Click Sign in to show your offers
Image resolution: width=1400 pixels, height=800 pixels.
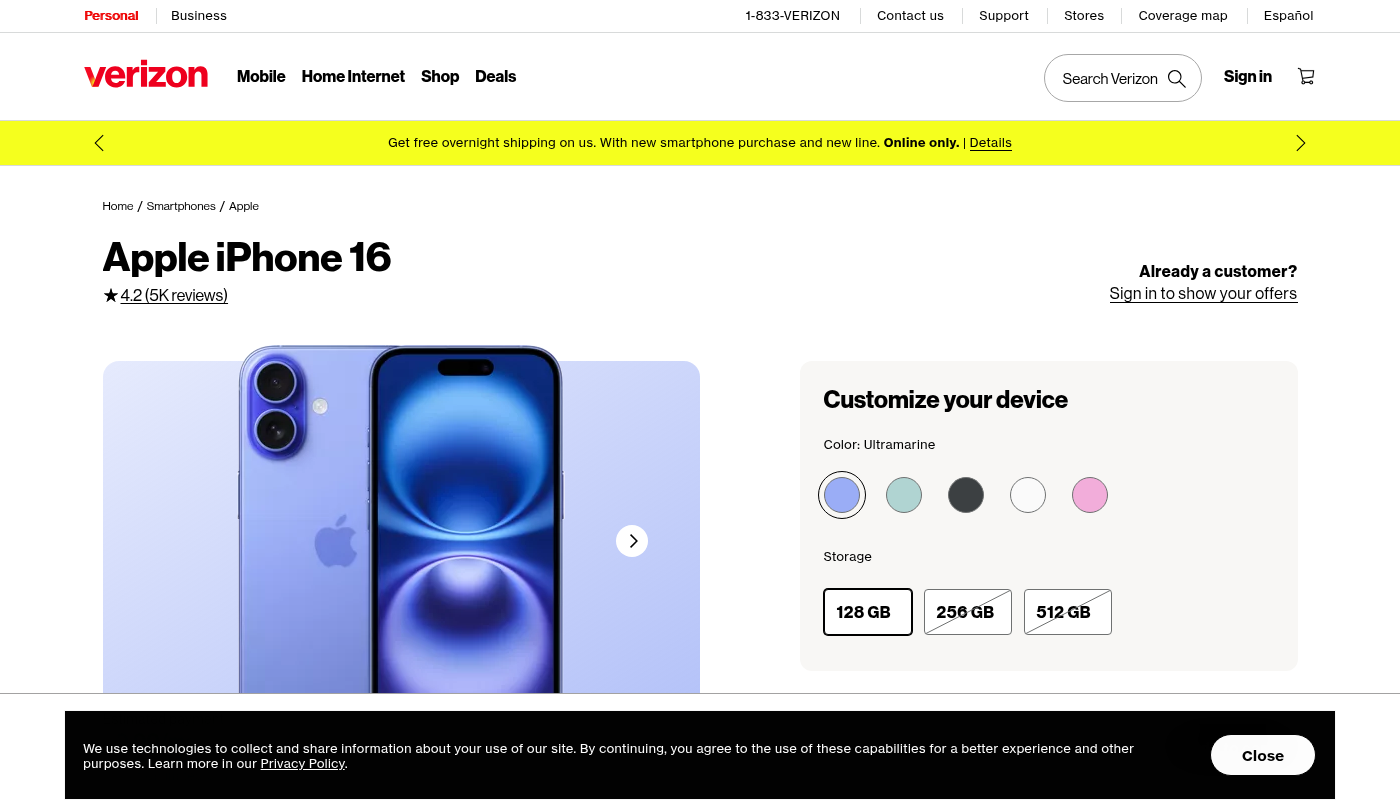coord(1203,293)
